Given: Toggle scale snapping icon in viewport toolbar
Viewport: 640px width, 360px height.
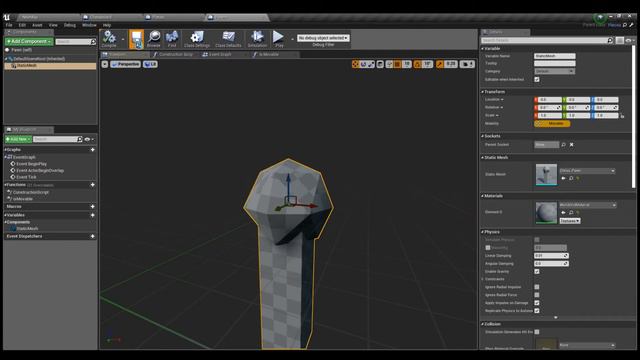Looking at the screenshot, I should click(x=439, y=64).
